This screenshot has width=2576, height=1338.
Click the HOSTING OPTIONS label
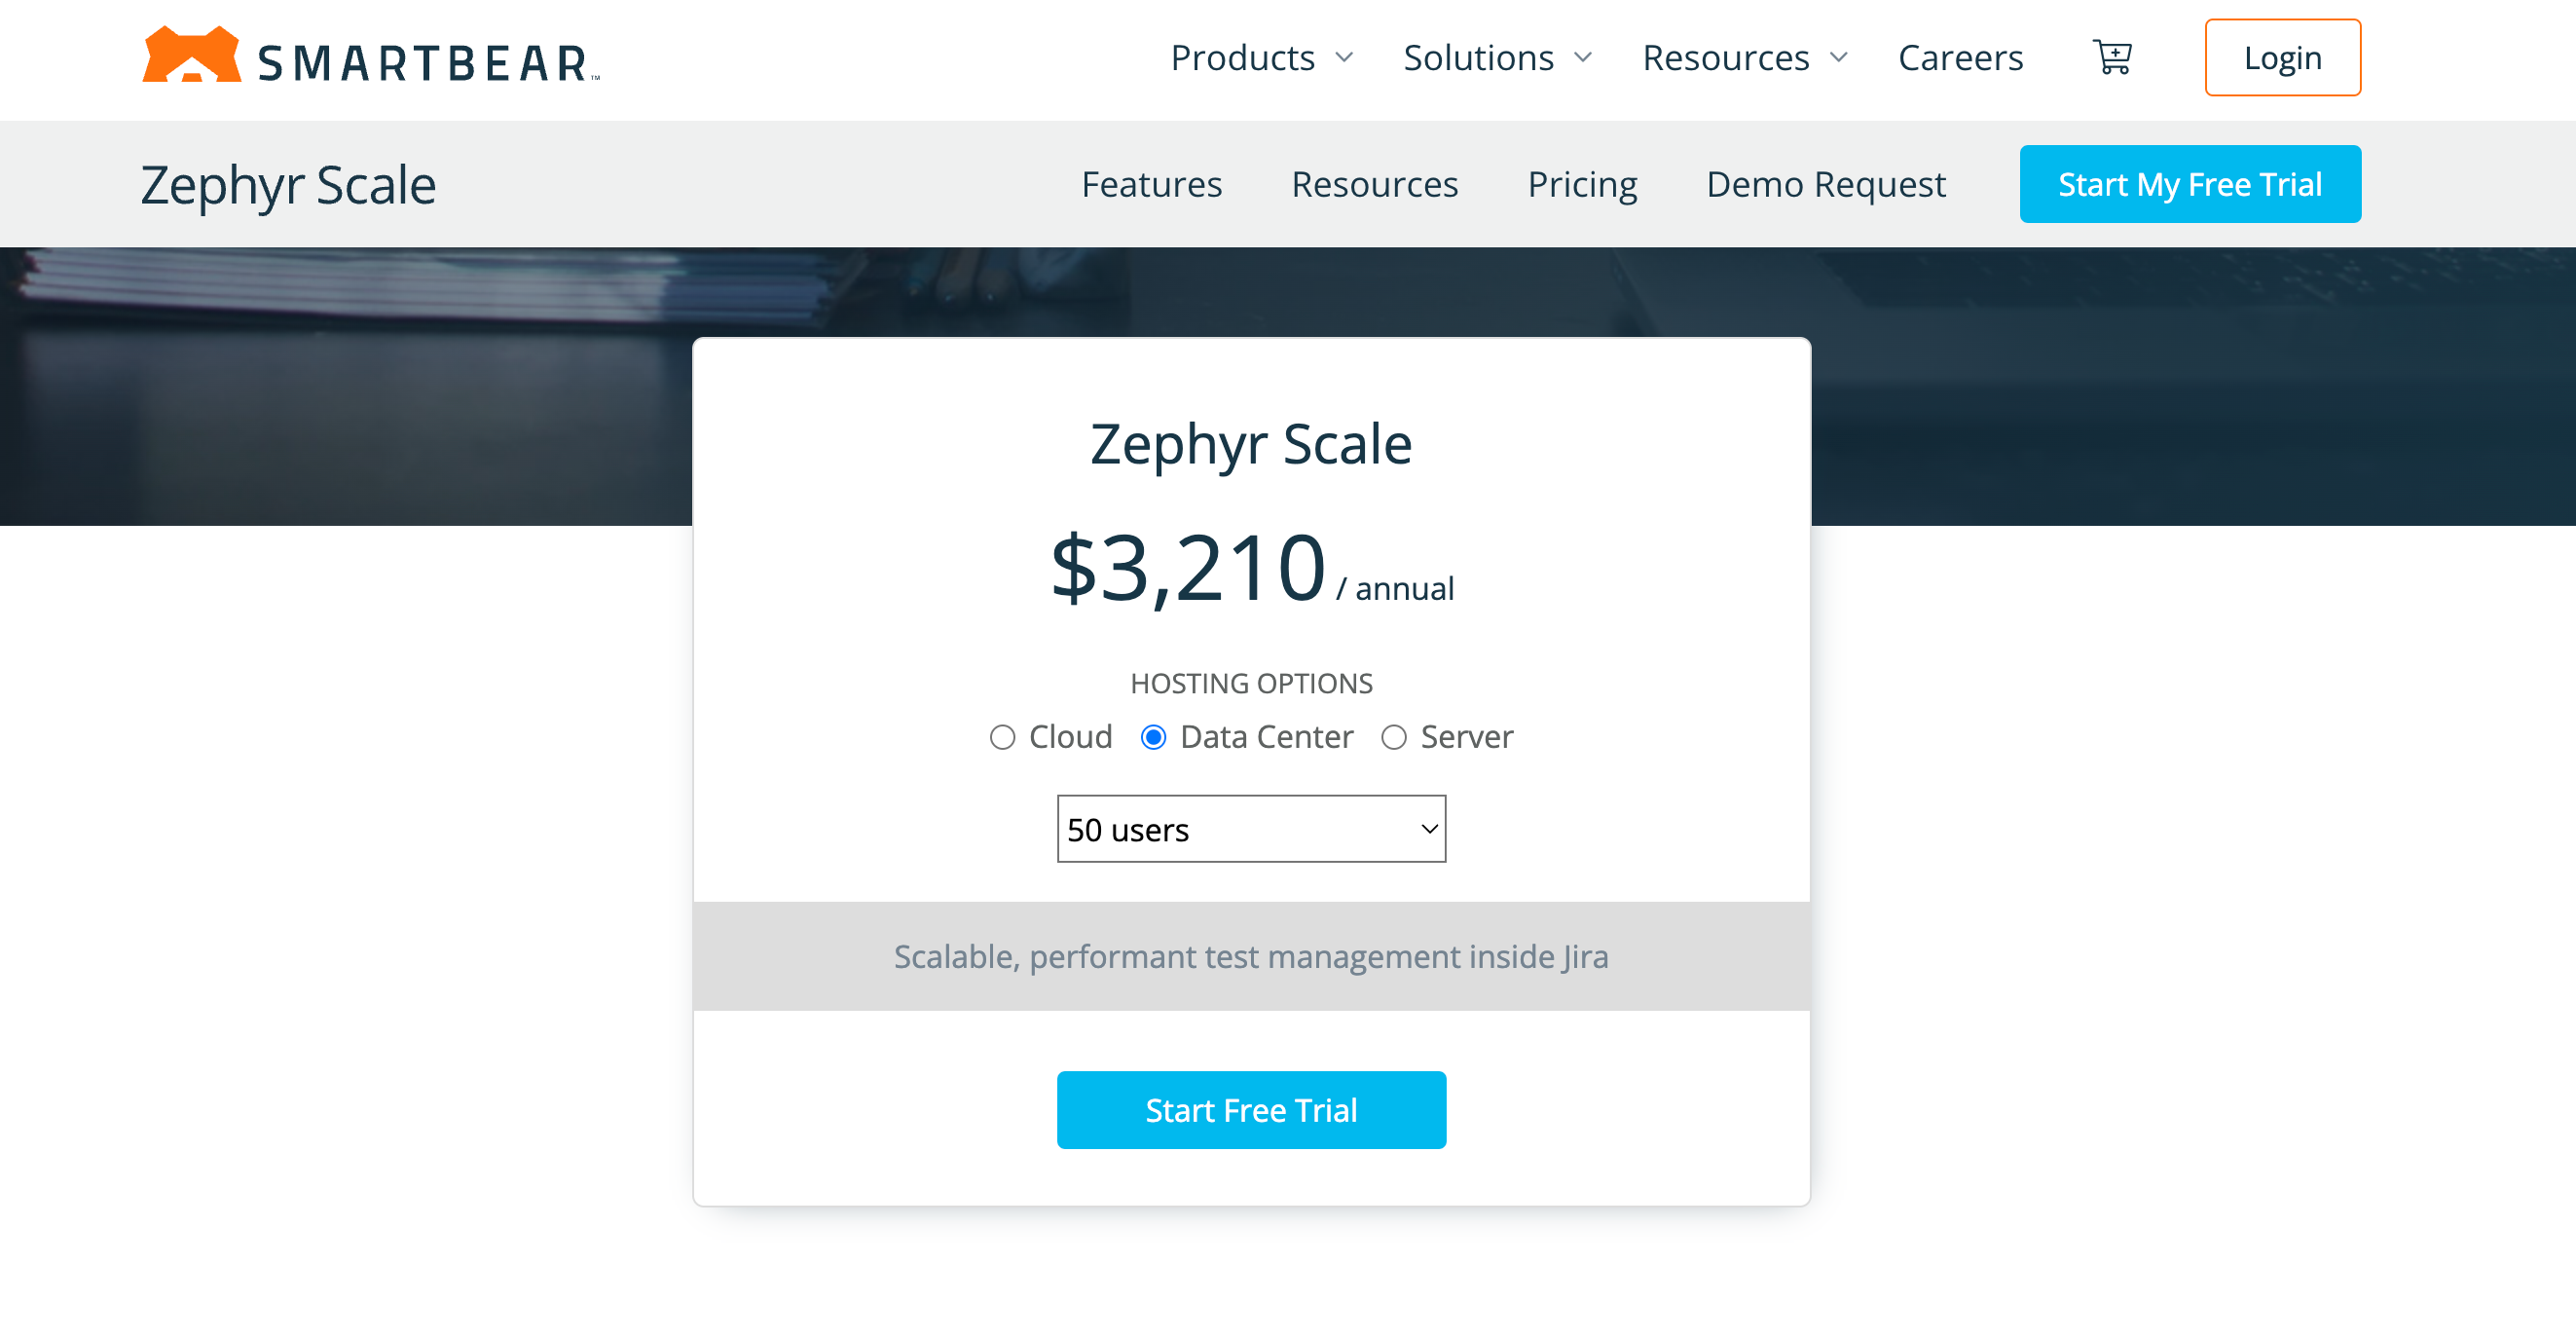click(x=1251, y=683)
